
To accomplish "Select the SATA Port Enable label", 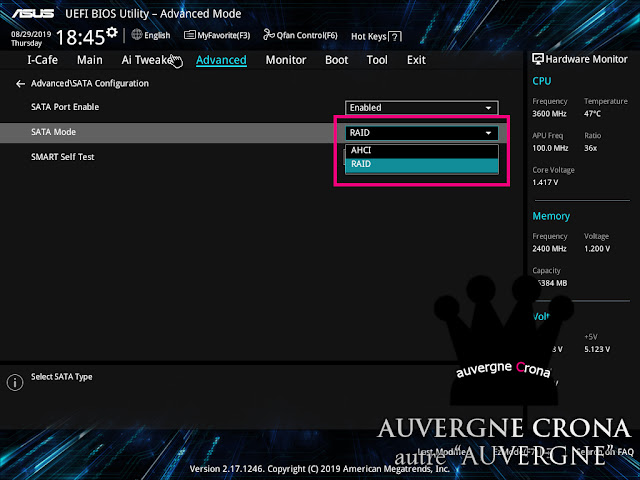I will [65, 107].
